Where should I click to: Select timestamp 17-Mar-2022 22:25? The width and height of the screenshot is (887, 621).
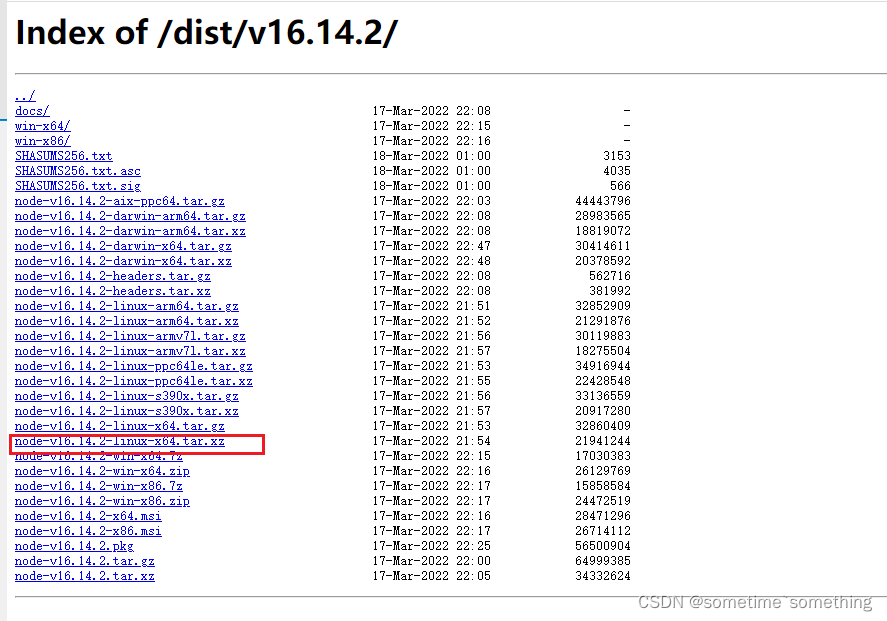[x=432, y=546]
